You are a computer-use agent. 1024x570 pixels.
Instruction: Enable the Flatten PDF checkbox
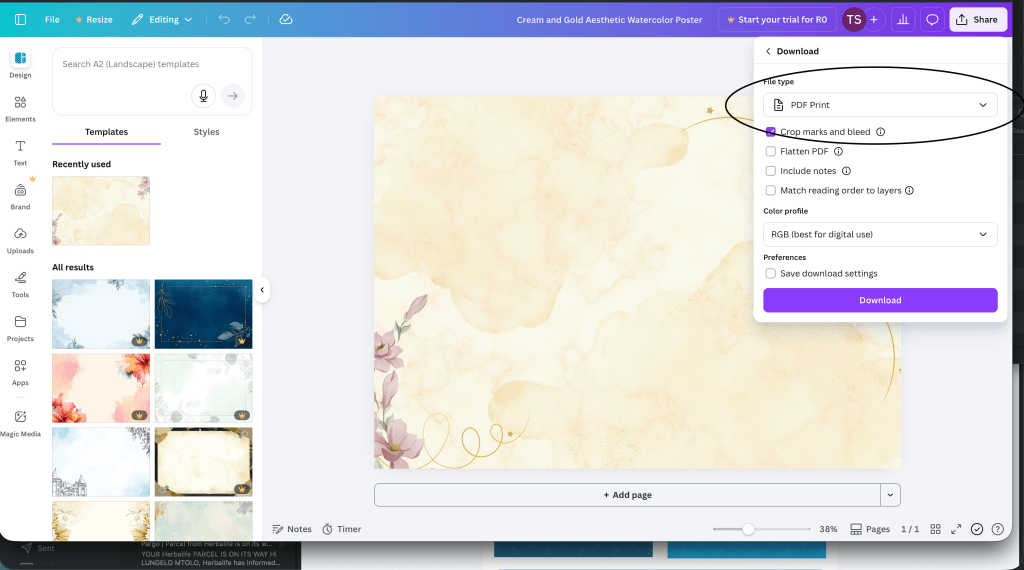771,152
